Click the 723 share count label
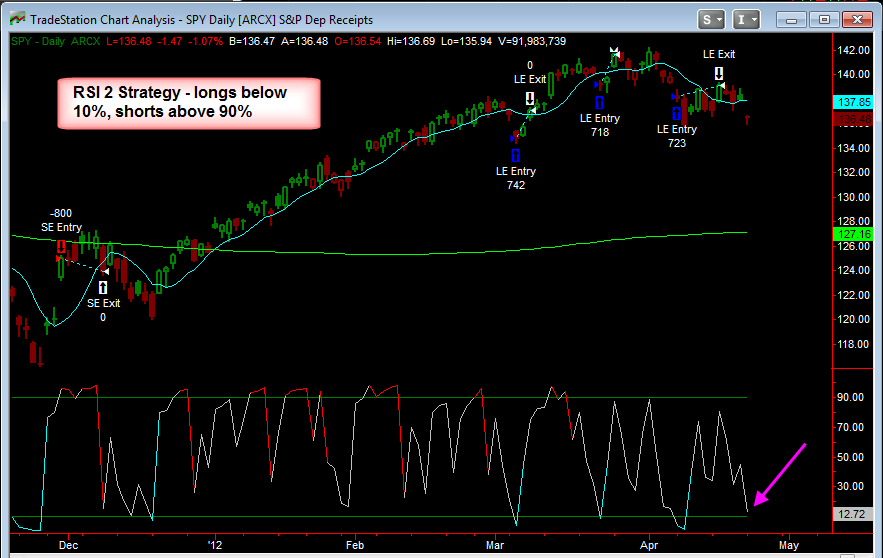Viewport: 883px width, 558px height. tap(677, 143)
